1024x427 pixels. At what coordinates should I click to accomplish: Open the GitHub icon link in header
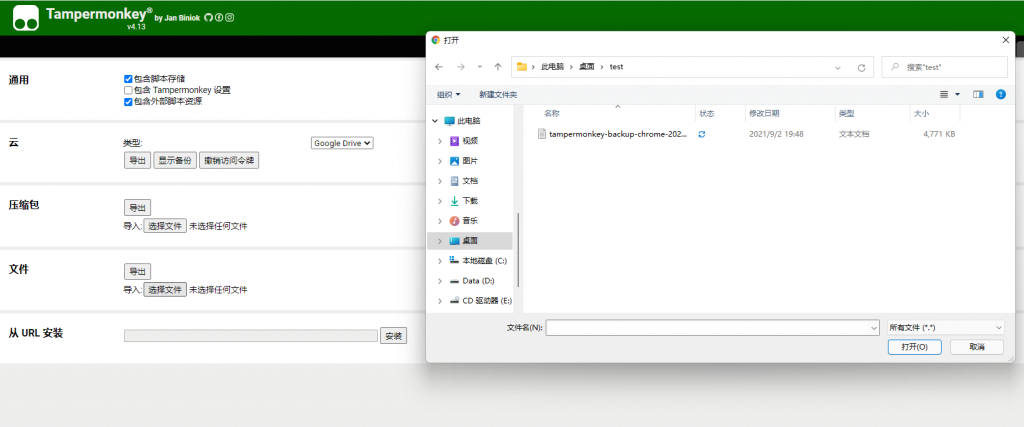[x=208, y=18]
